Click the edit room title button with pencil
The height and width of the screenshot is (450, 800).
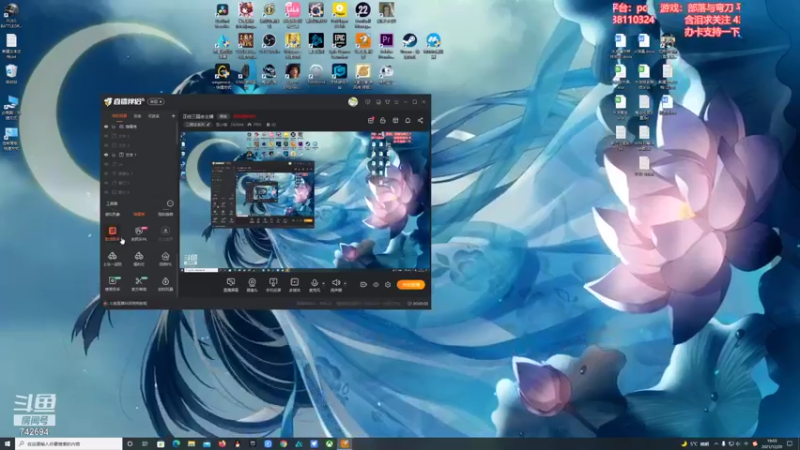197,124
